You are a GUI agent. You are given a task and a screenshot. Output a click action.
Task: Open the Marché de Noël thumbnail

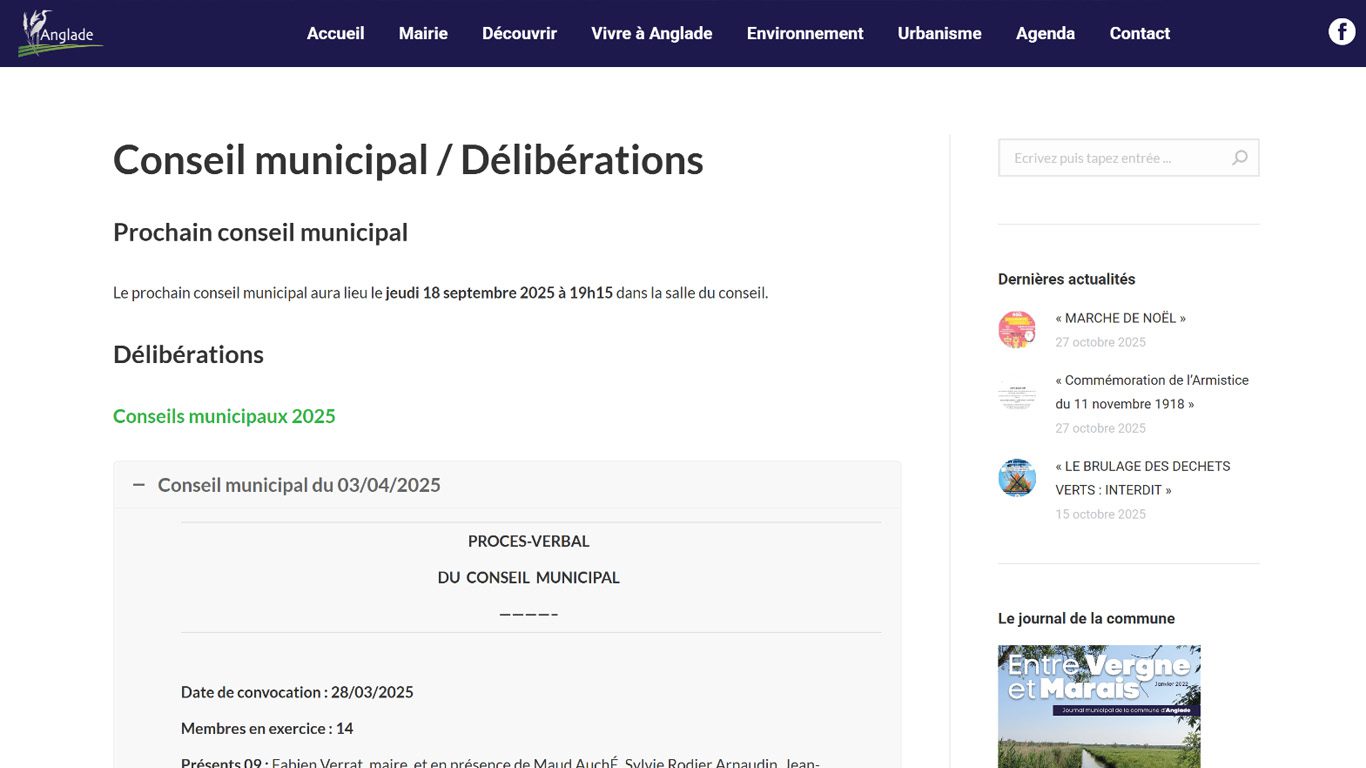click(x=1017, y=329)
